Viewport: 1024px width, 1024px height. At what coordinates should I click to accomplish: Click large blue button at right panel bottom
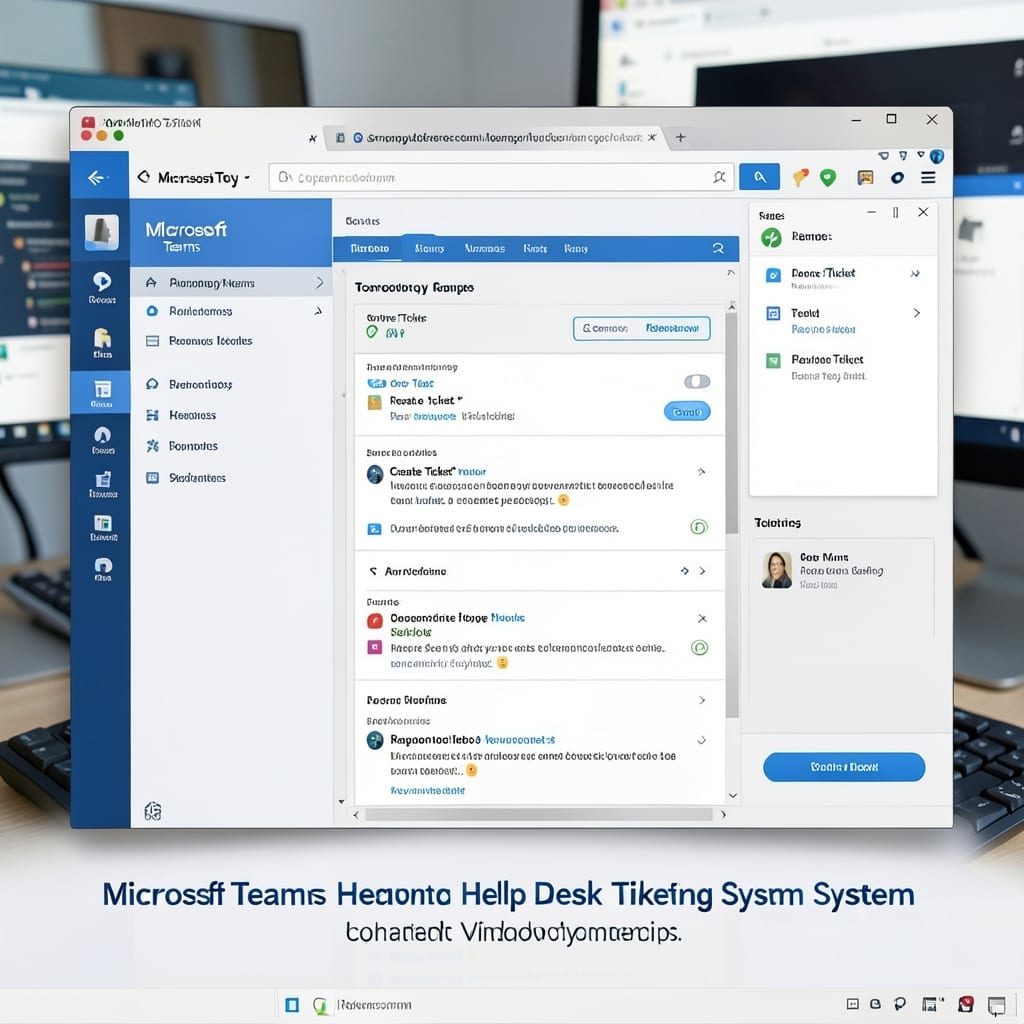pos(844,767)
